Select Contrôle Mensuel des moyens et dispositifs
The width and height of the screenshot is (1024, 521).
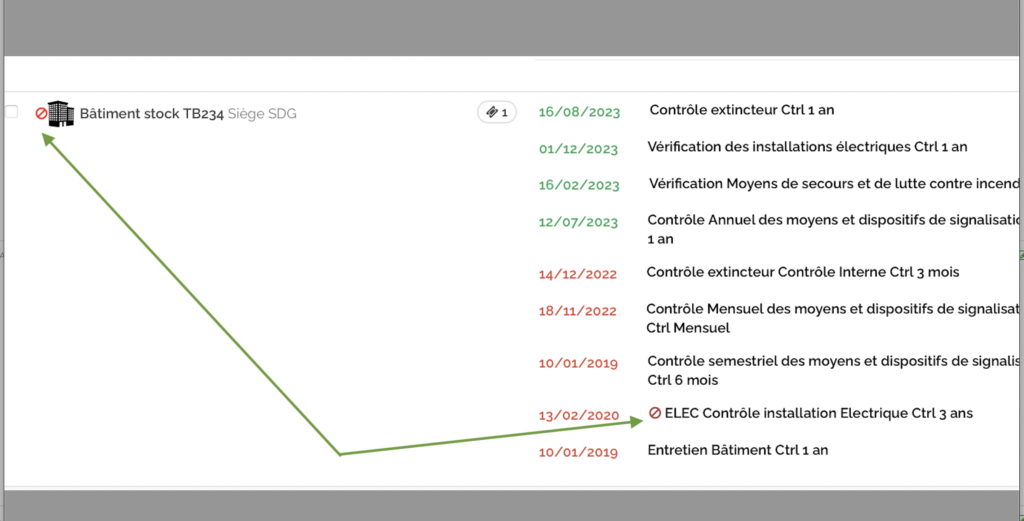coord(831,310)
